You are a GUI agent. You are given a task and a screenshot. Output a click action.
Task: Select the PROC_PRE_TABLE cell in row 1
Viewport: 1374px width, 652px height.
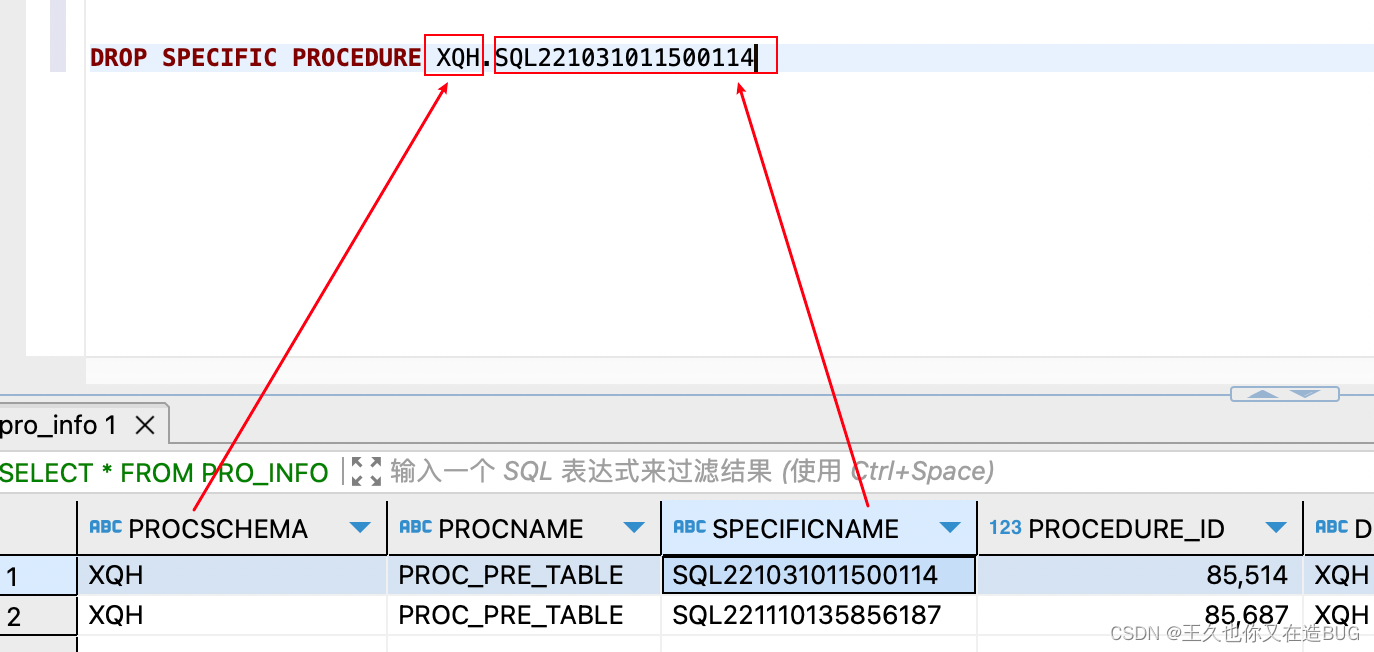tap(510, 575)
